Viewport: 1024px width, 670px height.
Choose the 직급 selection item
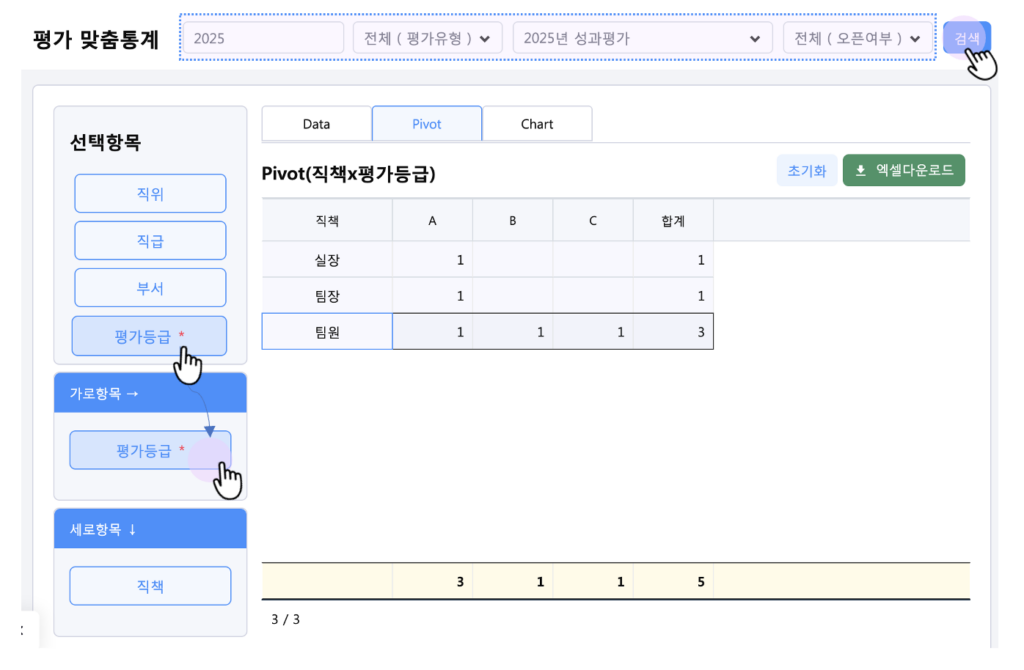pos(150,240)
